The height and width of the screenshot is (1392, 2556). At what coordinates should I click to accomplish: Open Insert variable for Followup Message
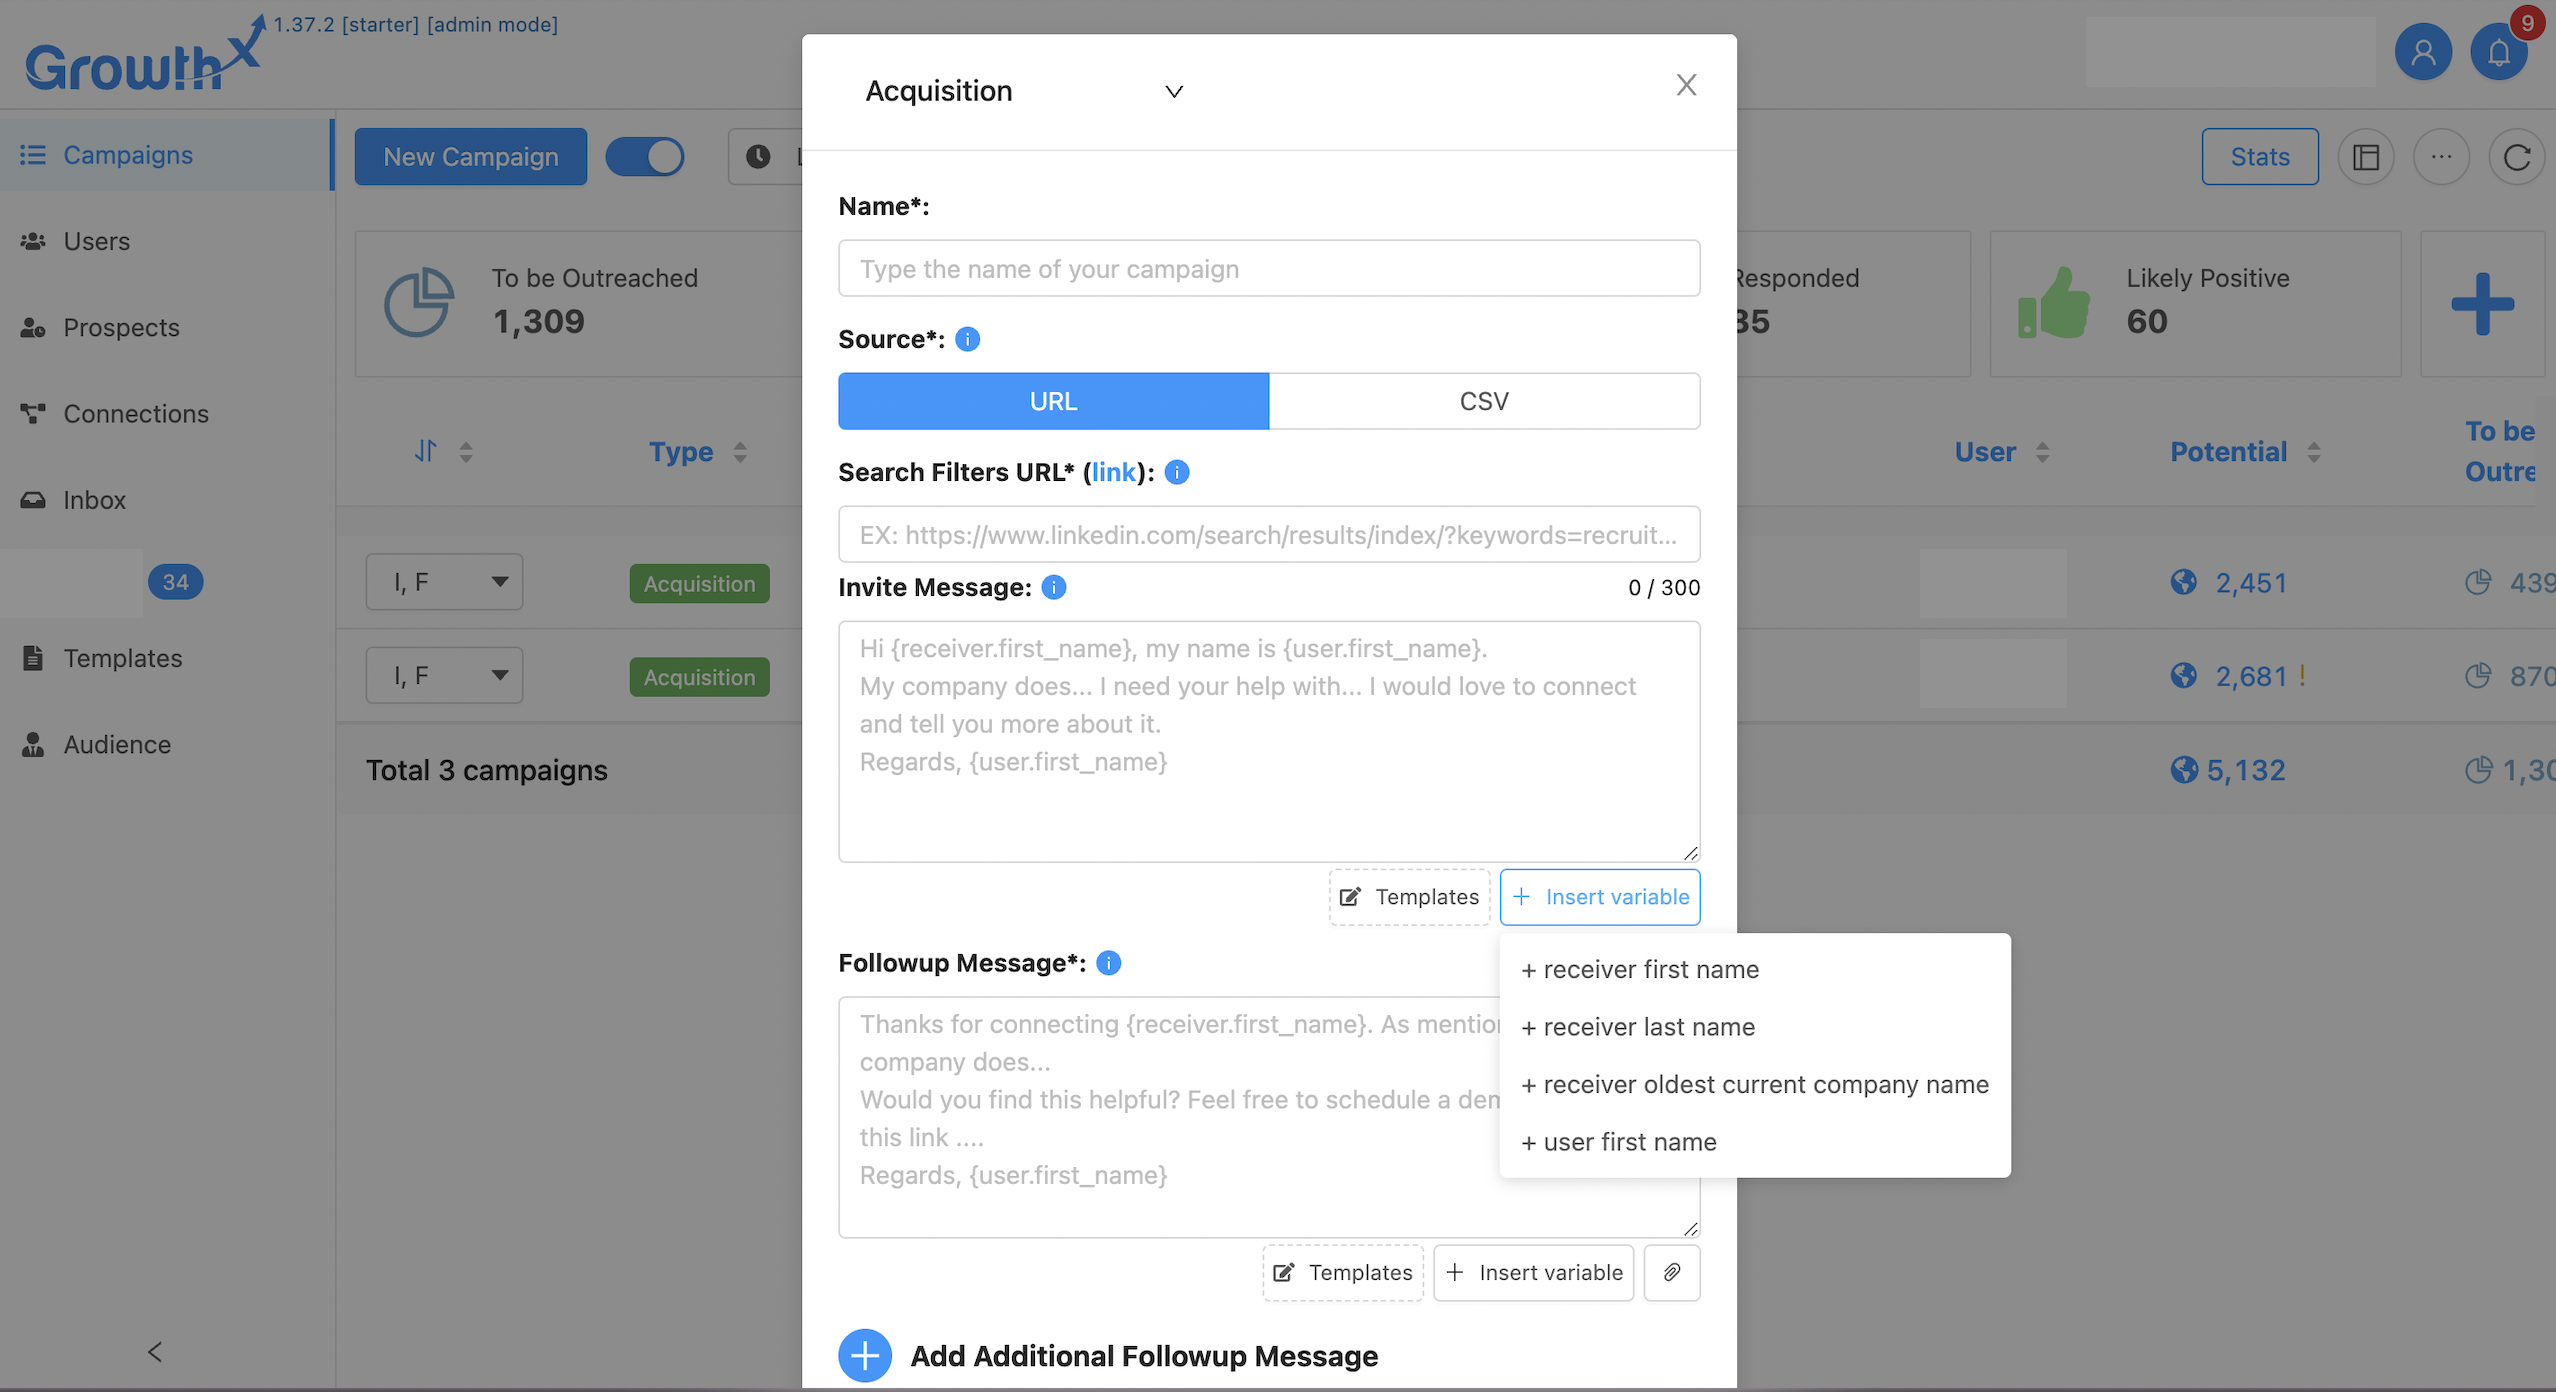(1533, 1272)
